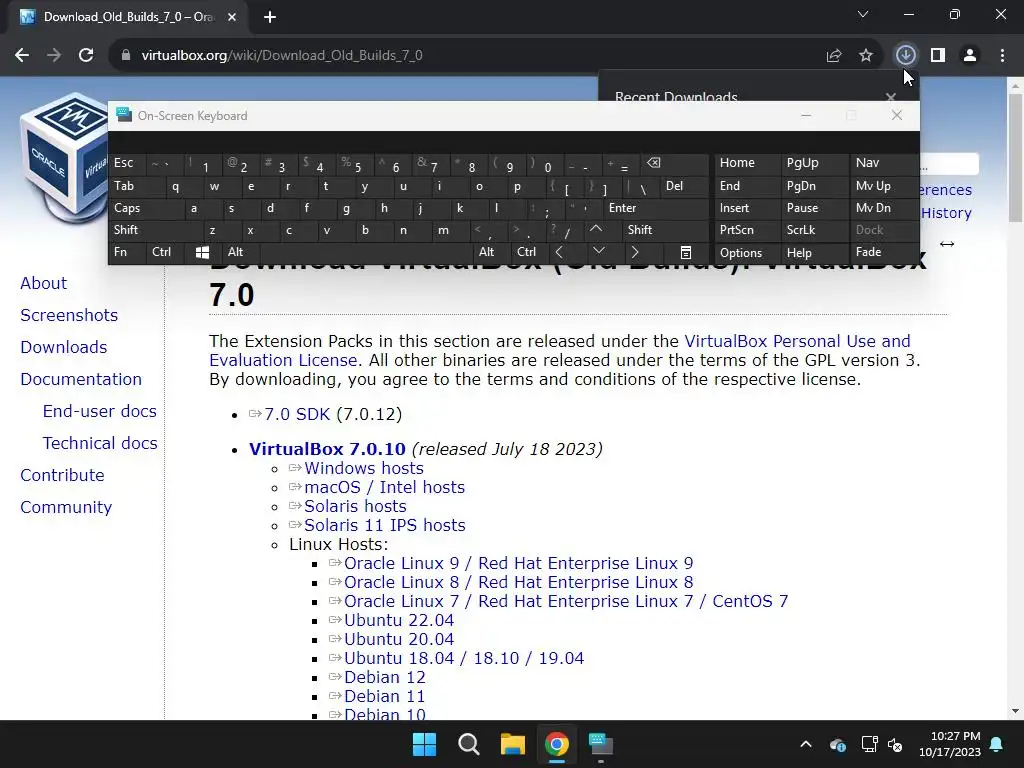Click the page vertical scrollbar thumb

1015,157
